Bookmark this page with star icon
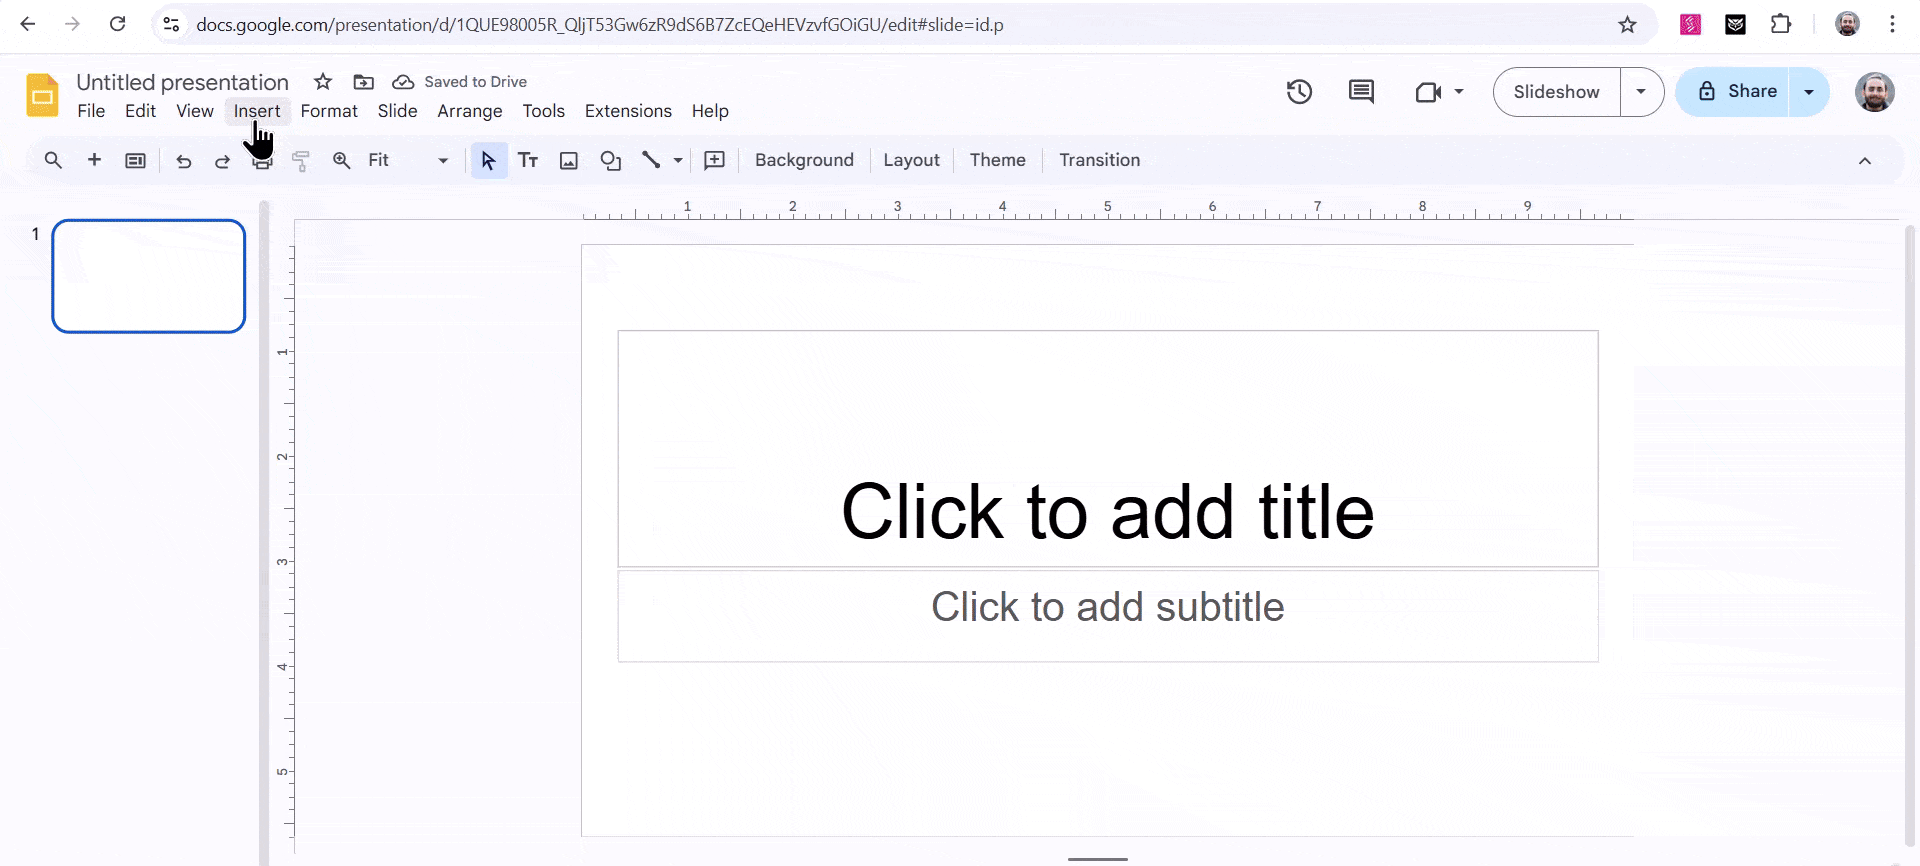The width and height of the screenshot is (1920, 866). [x=1627, y=25]
